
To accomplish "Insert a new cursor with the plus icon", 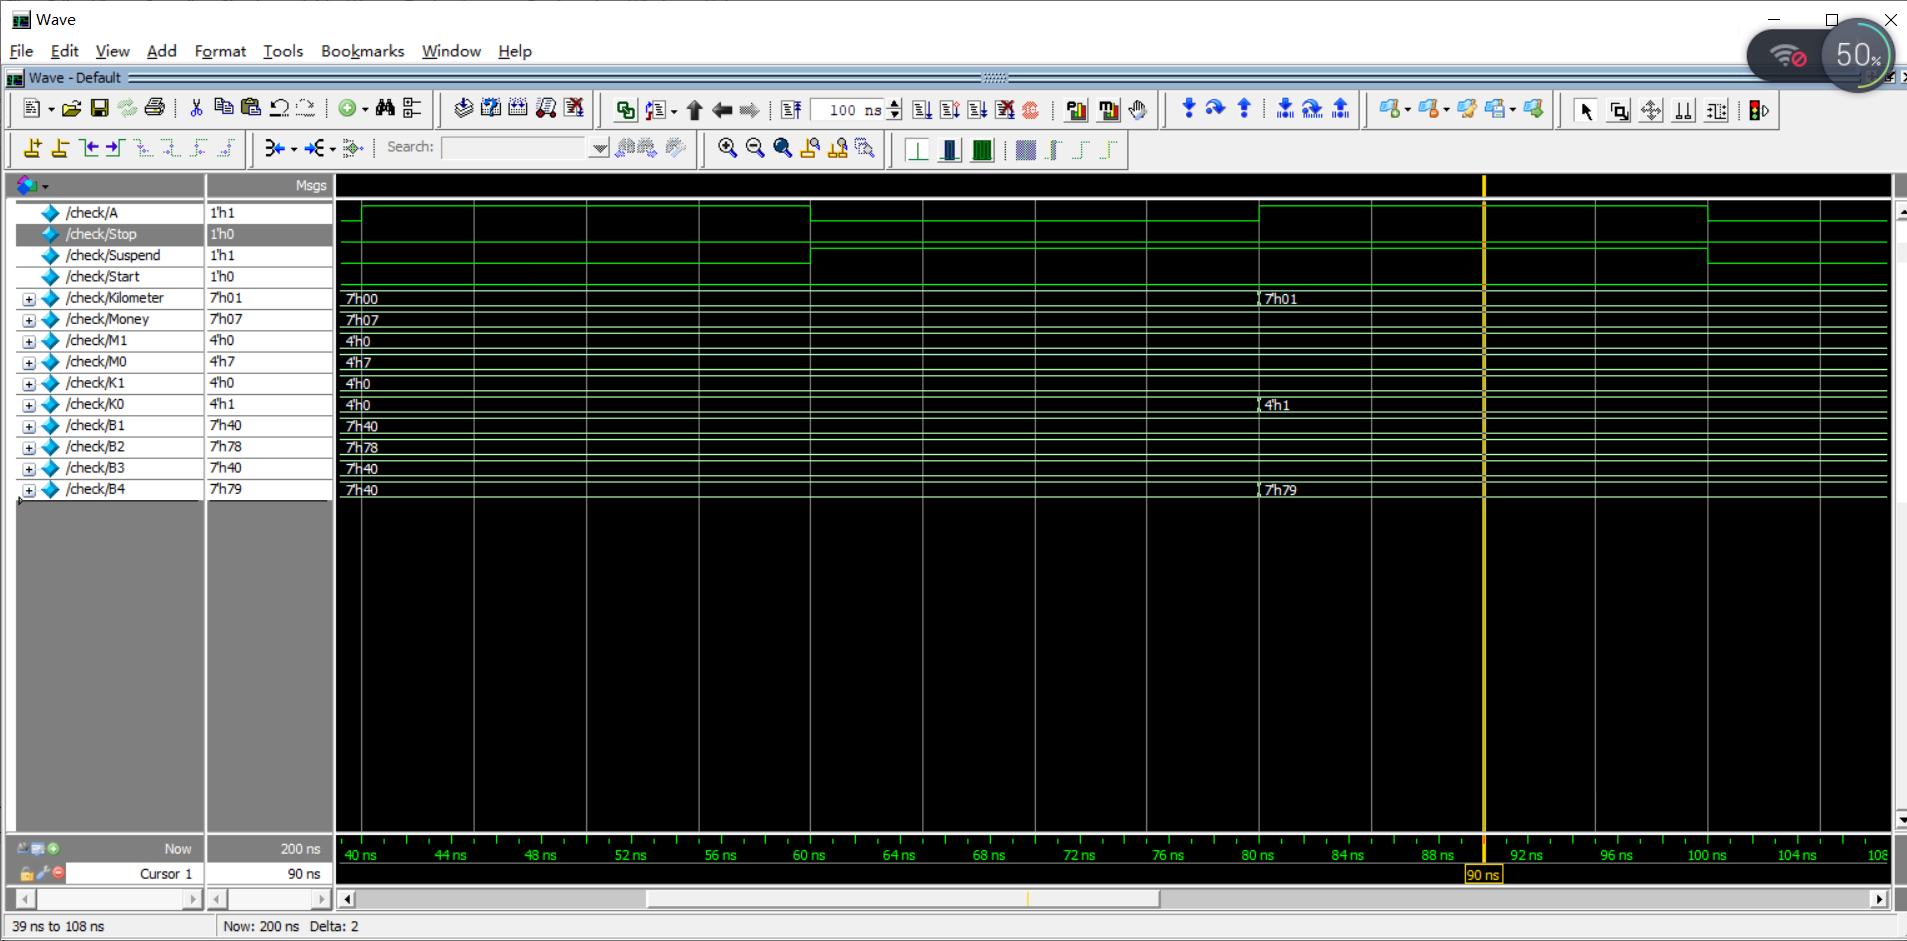I will (32, 148).
